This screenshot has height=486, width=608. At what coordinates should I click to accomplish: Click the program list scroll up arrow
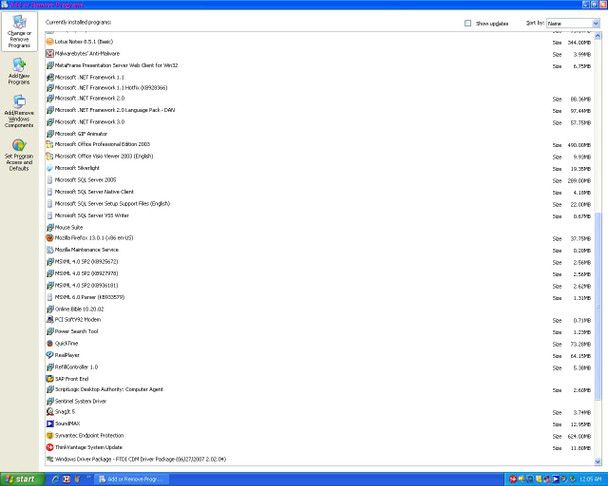[598, 36]
